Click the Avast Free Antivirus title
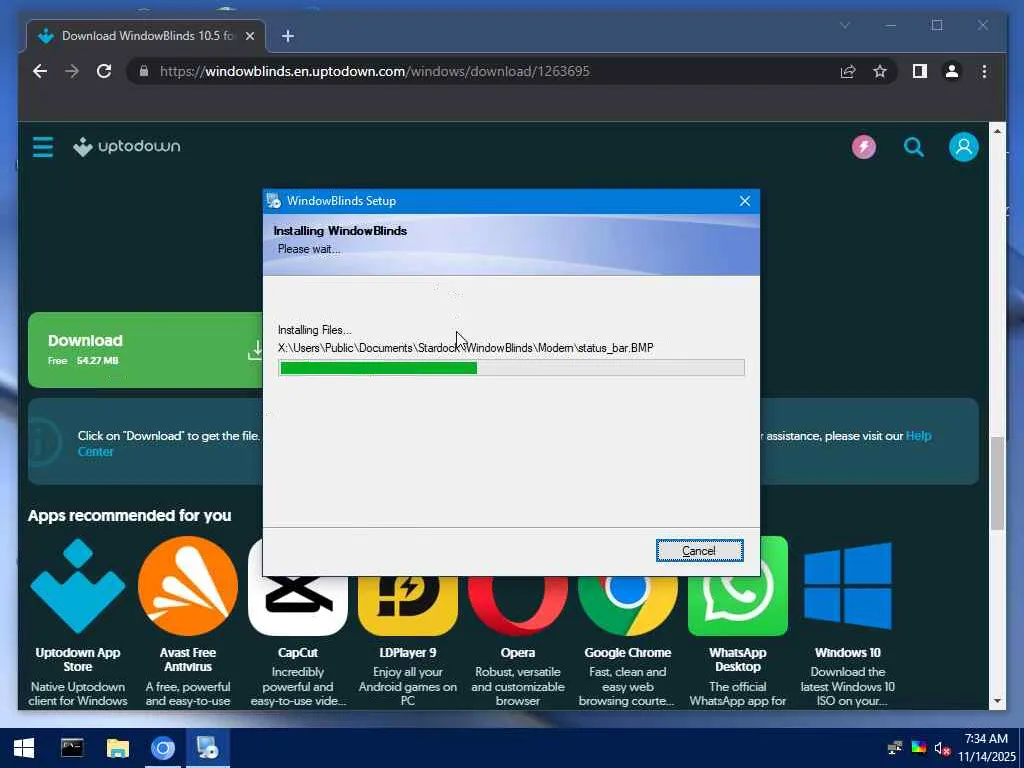 pyautogui.click(x=188, y=660)
